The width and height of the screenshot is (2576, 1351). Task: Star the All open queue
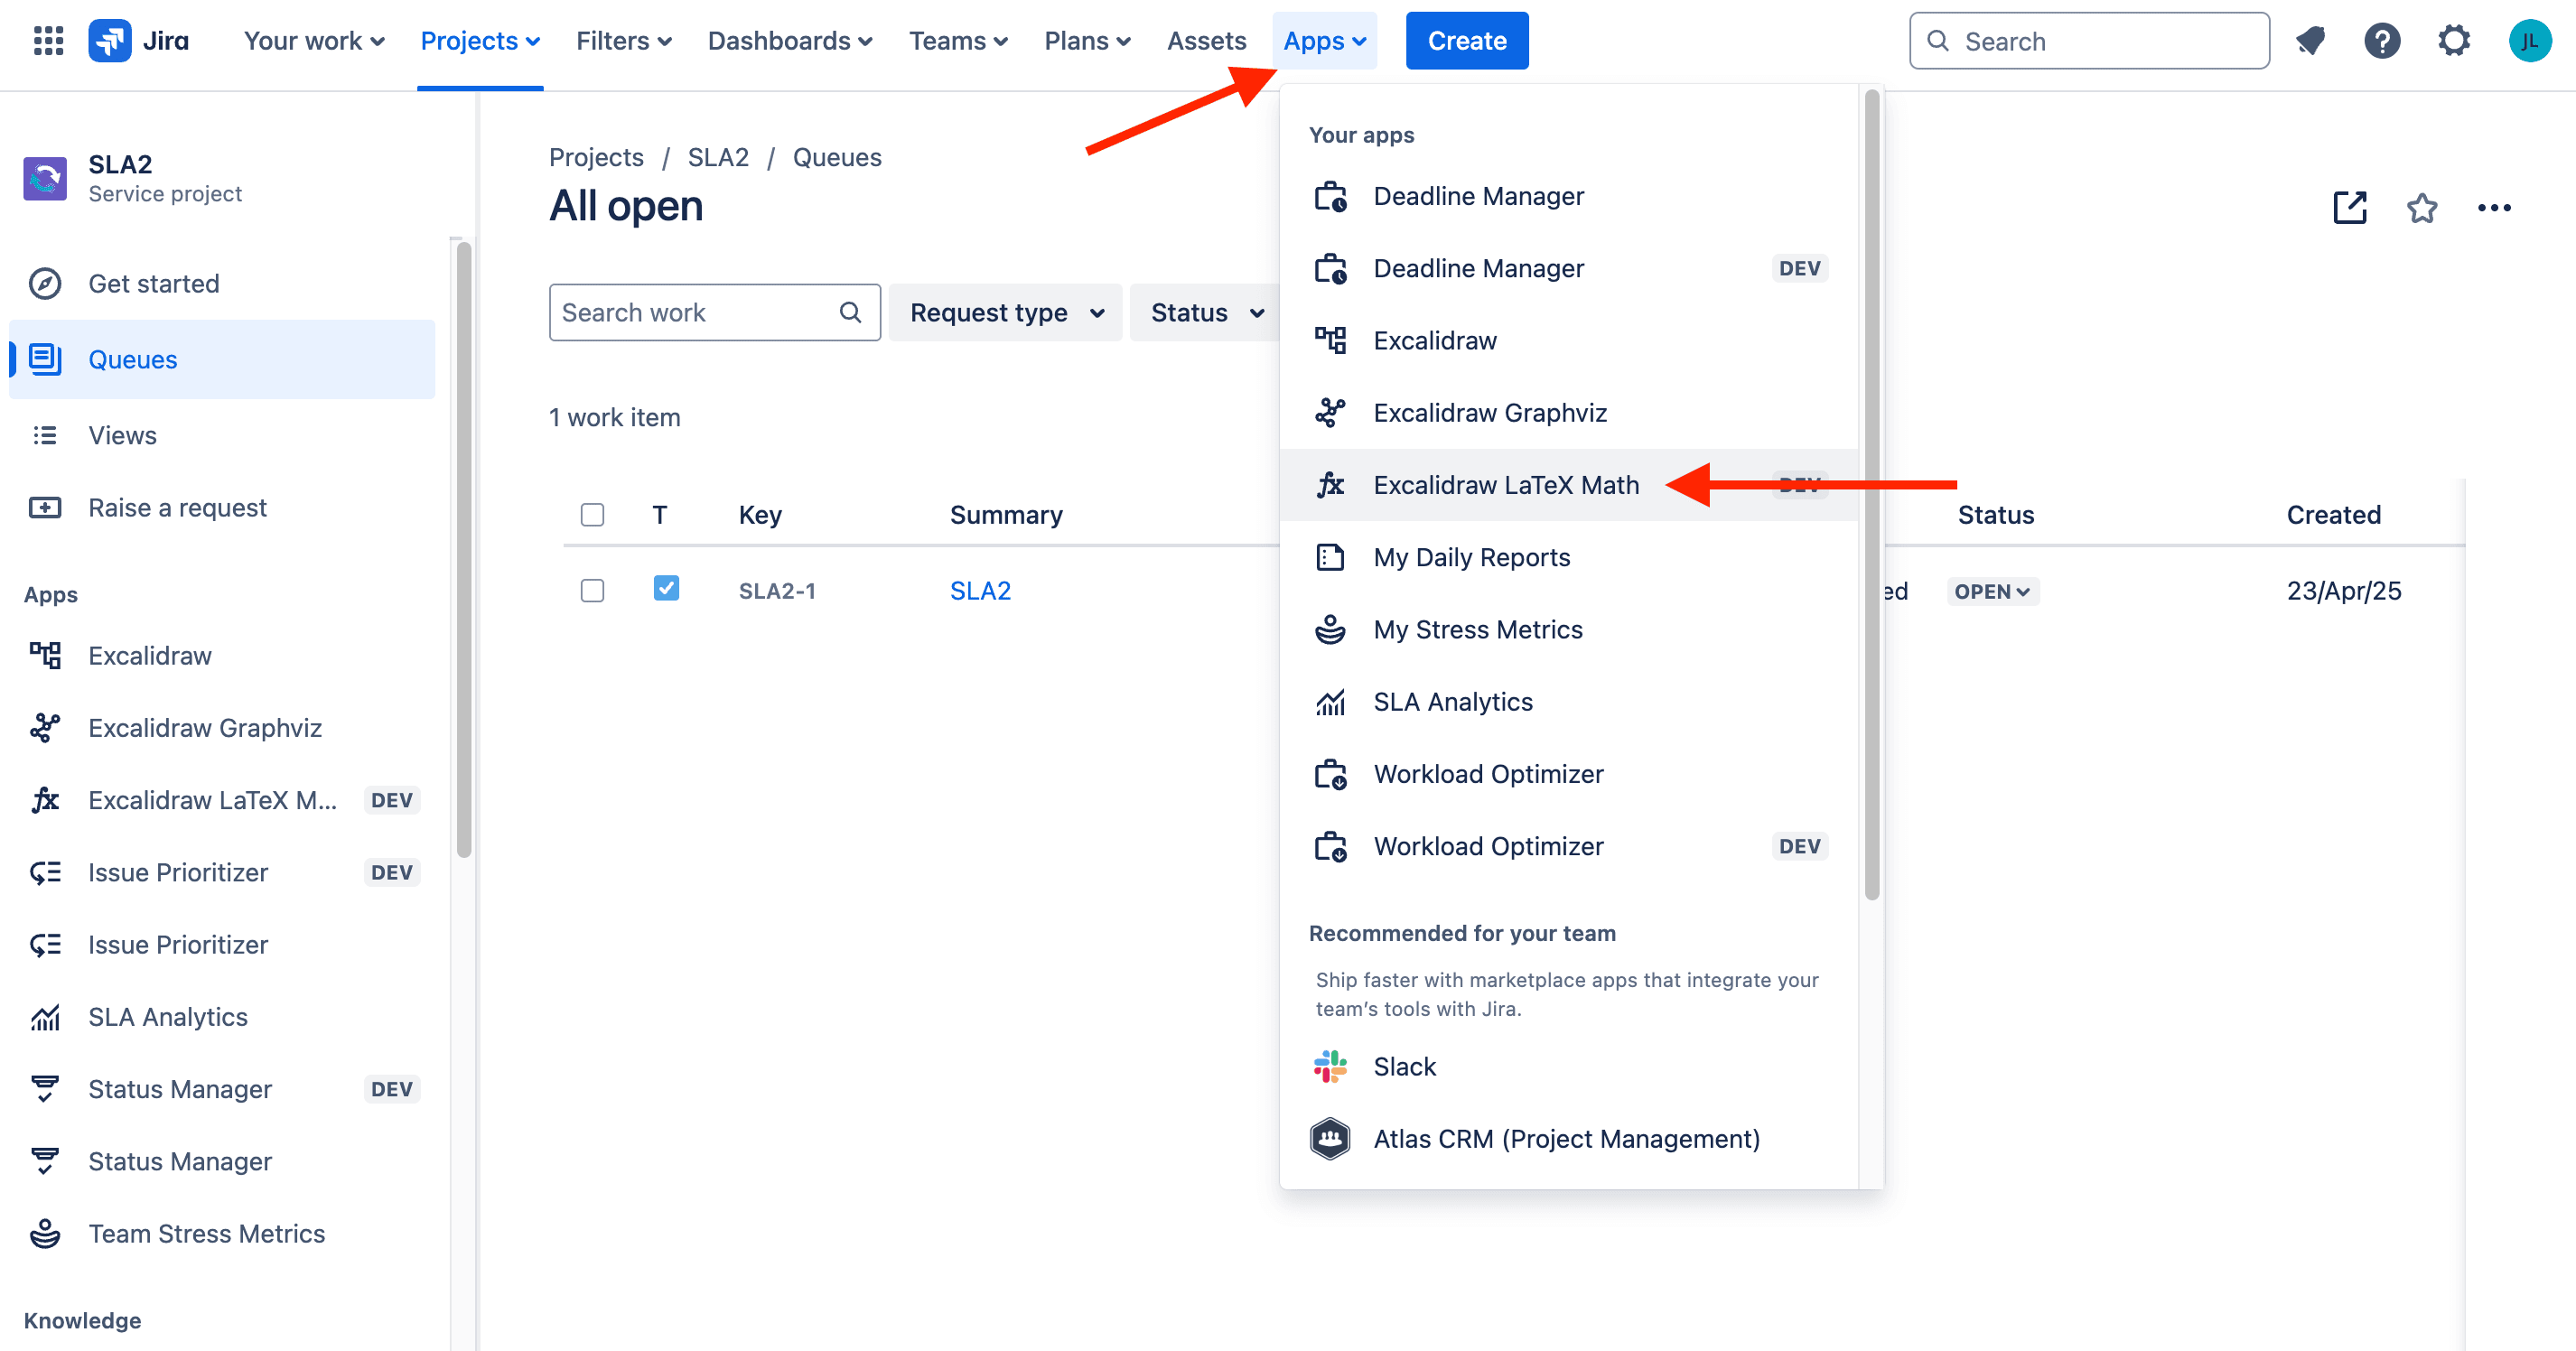click(x=2422, y=208)
